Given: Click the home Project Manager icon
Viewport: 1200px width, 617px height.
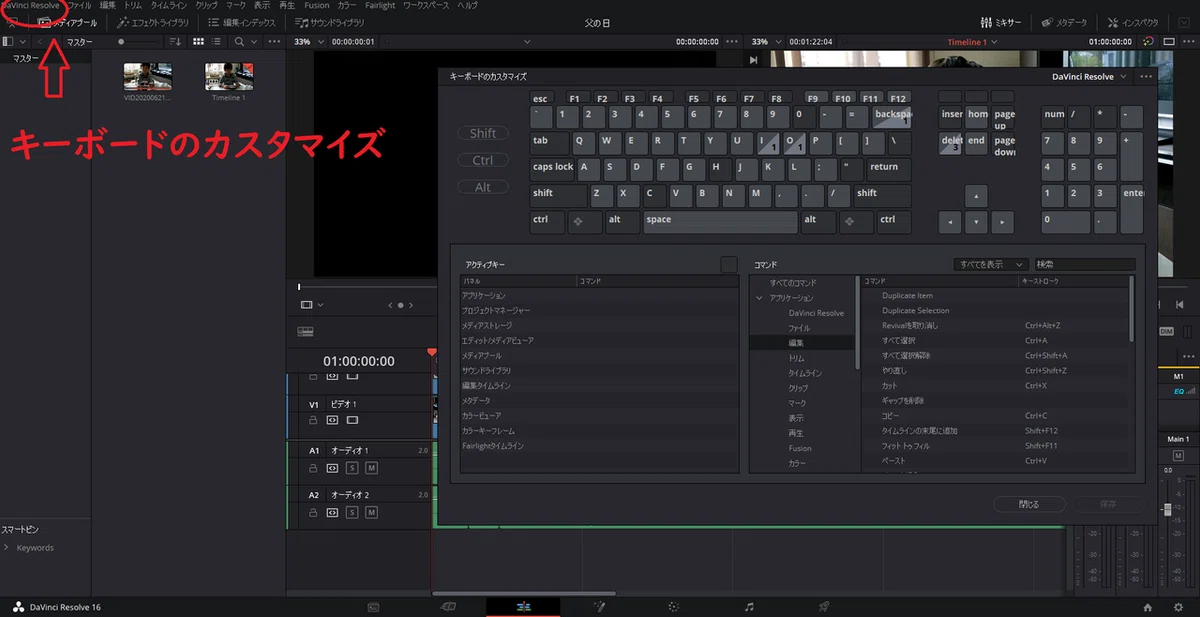Looking at the screenshot, I should [x=1148, y=606].
